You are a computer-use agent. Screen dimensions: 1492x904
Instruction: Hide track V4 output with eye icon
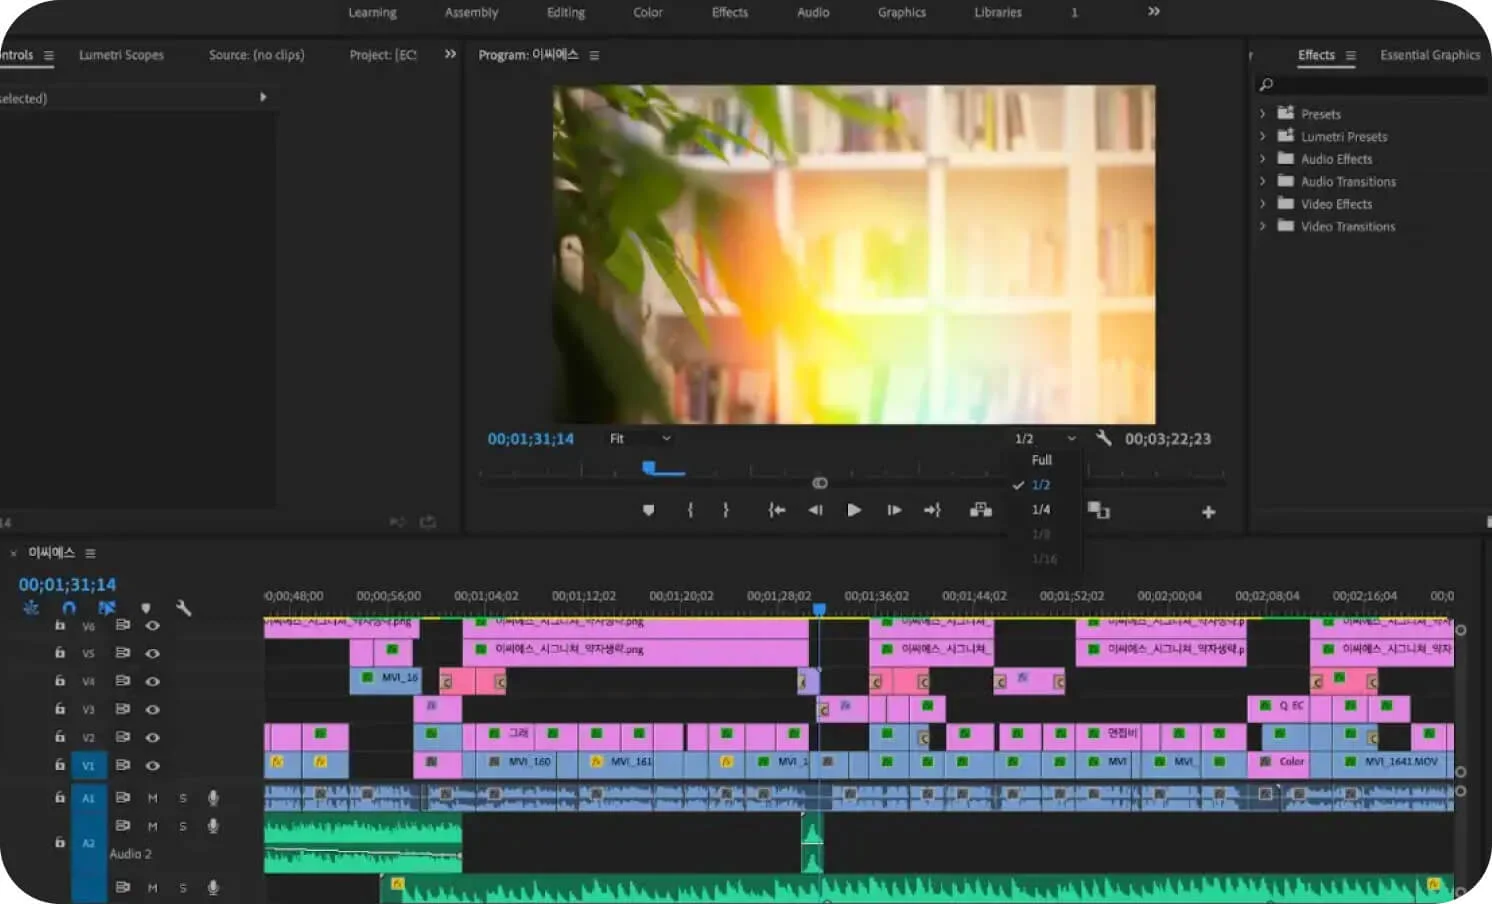(152, 680)
